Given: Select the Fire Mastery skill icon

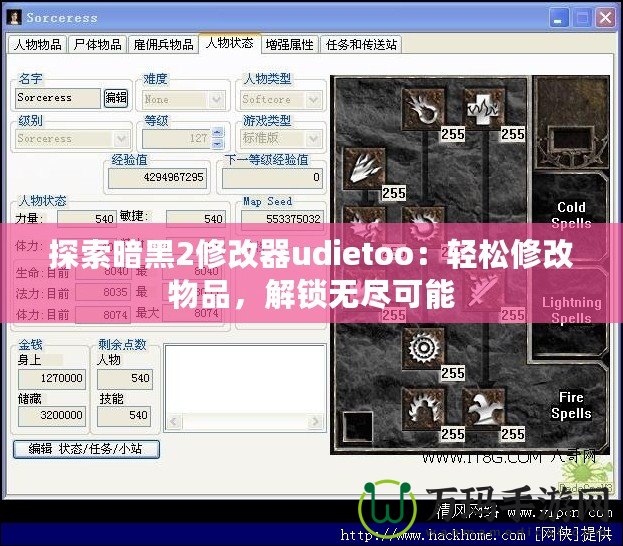Looking at the screenshot, I should 423,410.
